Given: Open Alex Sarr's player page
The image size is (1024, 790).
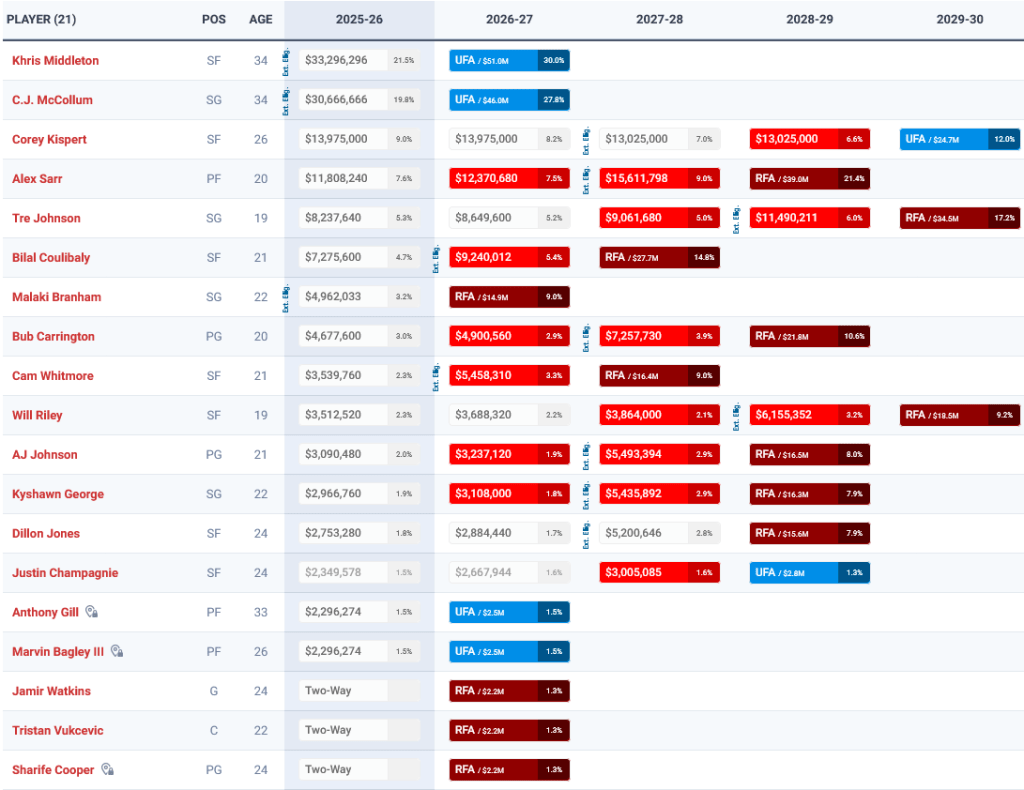Looking at the screenshot, I should 38,179.
